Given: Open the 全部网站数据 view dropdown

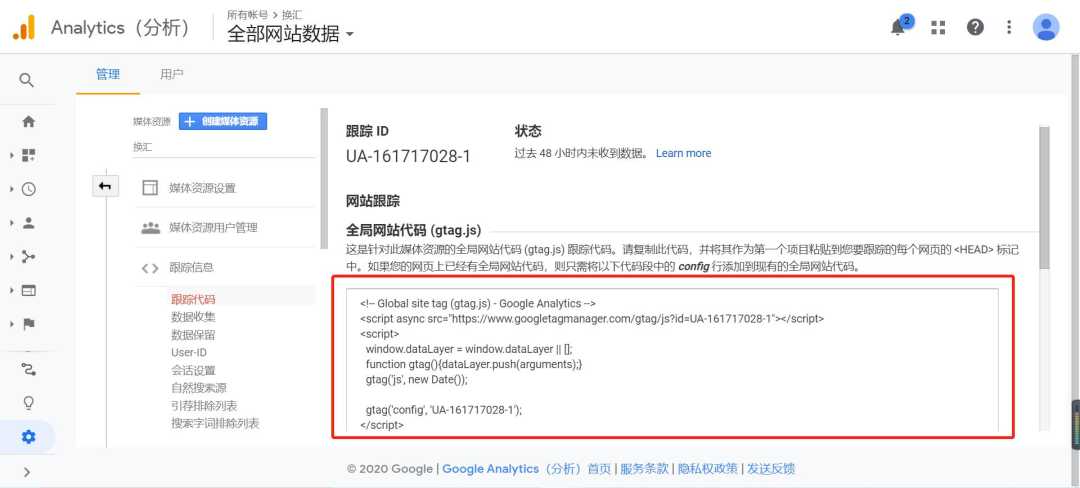Looking at the screenshot, I should click(290, 34).
